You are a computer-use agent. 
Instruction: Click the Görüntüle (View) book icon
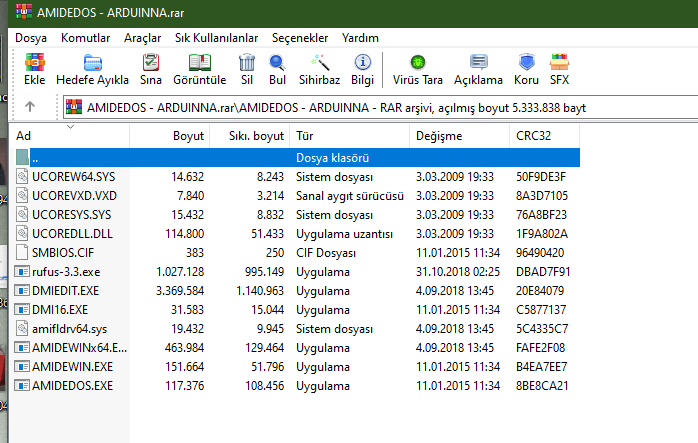199,62
